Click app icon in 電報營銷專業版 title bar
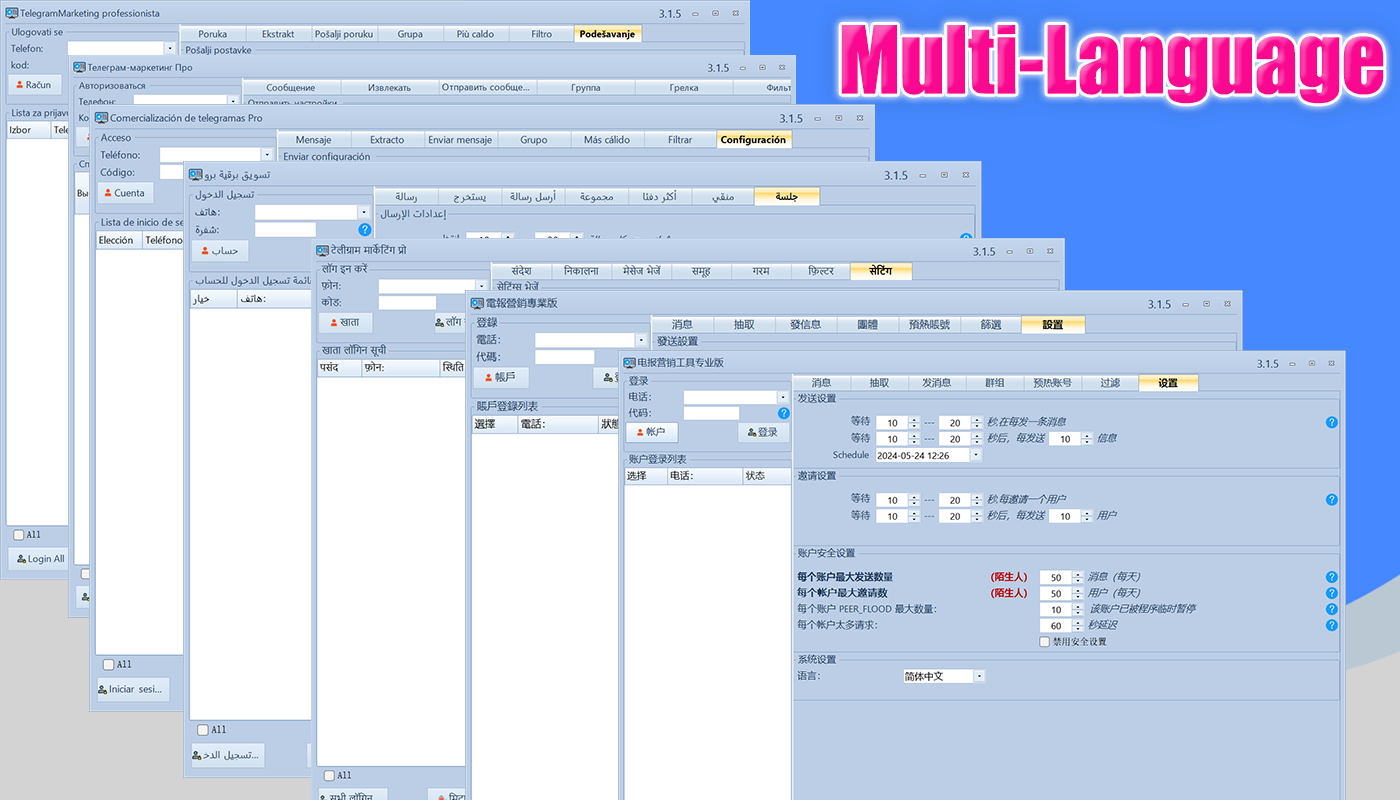 tap(477, 303)
